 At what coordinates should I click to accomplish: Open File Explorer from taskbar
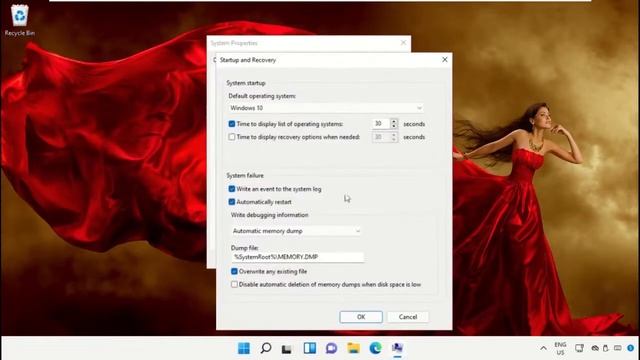(x=353, y=348)
